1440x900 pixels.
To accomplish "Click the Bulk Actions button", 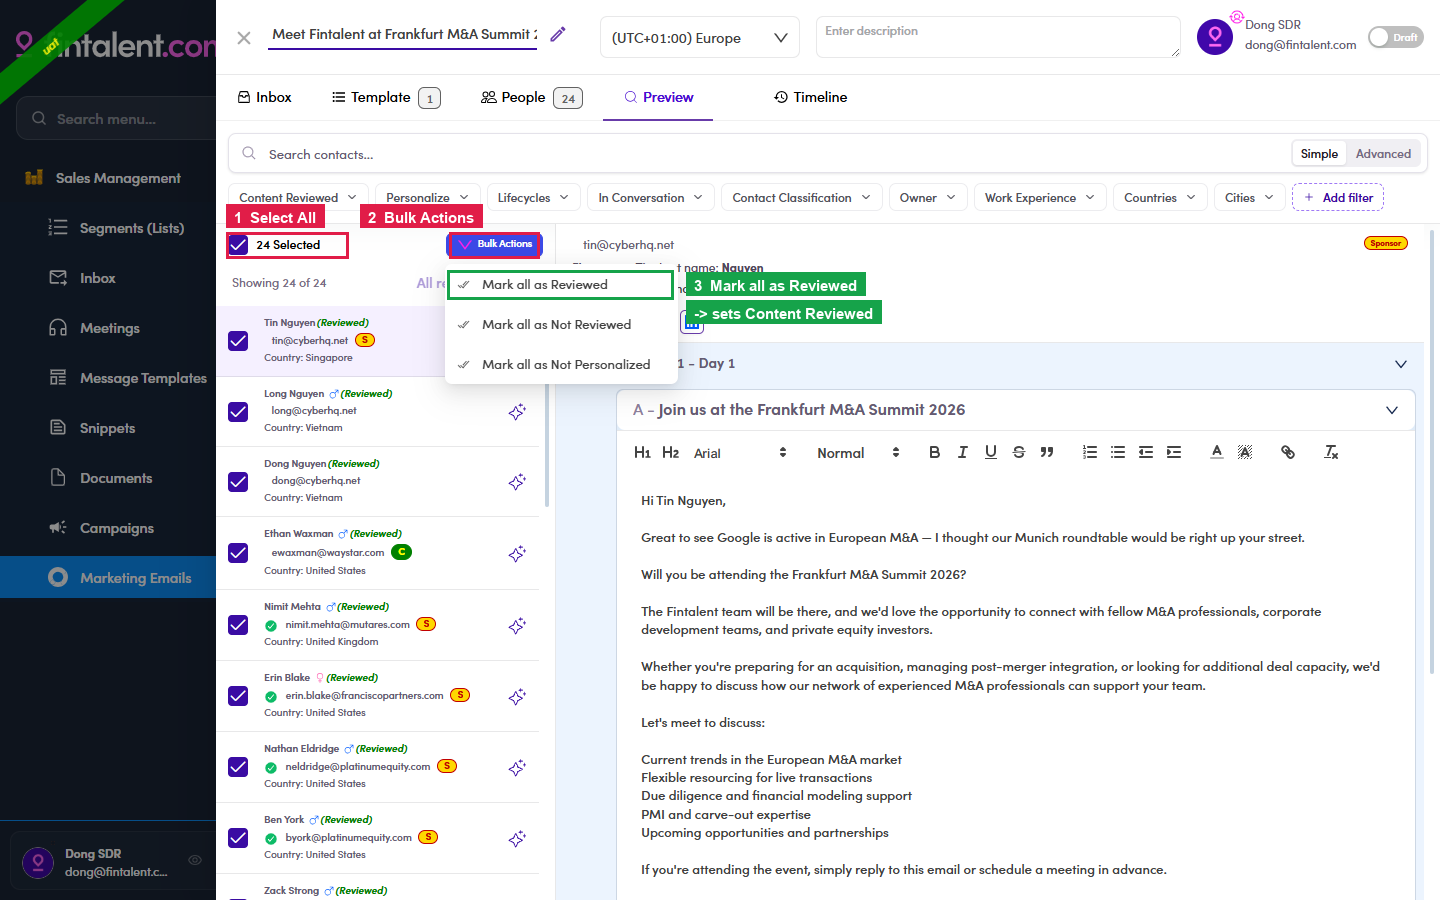I will click(495, 244).
